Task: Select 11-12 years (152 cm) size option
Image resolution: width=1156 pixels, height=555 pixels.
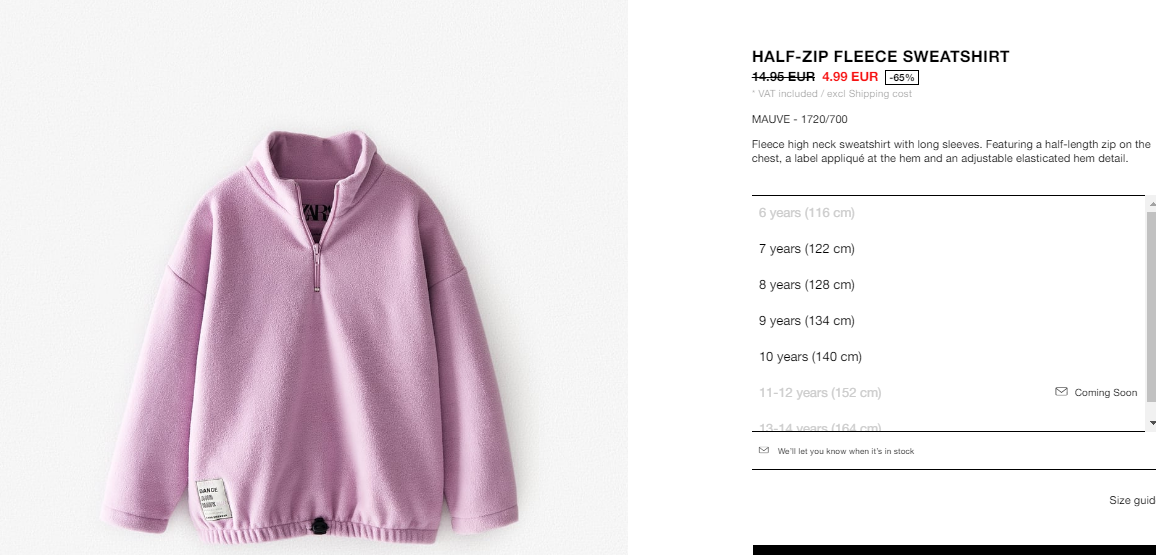Action: click(948, 393)
